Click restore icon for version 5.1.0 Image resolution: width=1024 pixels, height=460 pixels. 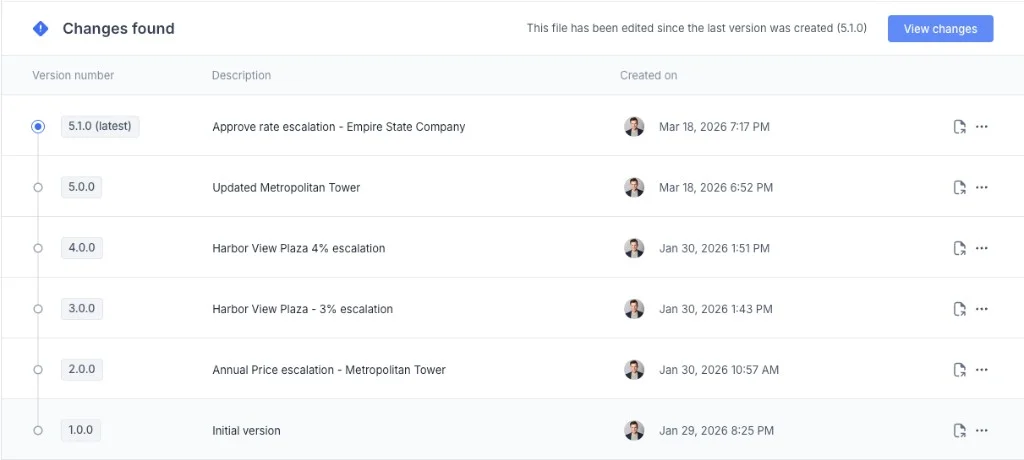[x=959, y=127]
